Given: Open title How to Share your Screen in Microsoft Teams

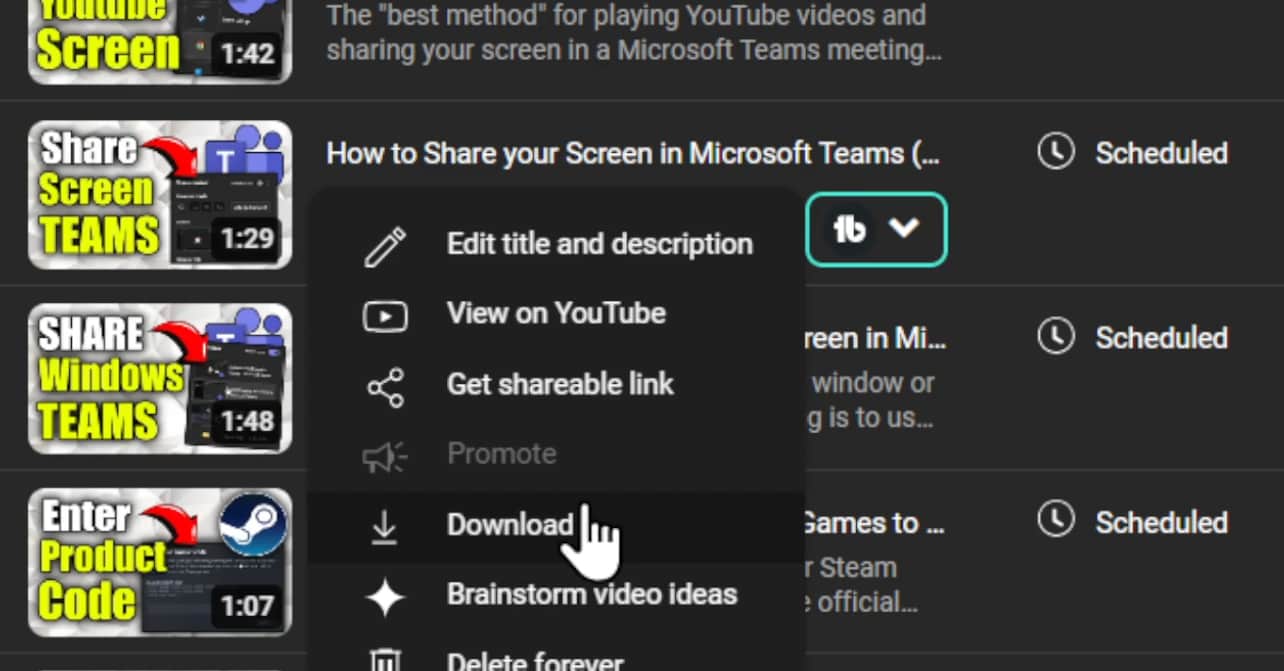Looking at the screenshot, I should (633, 154).
